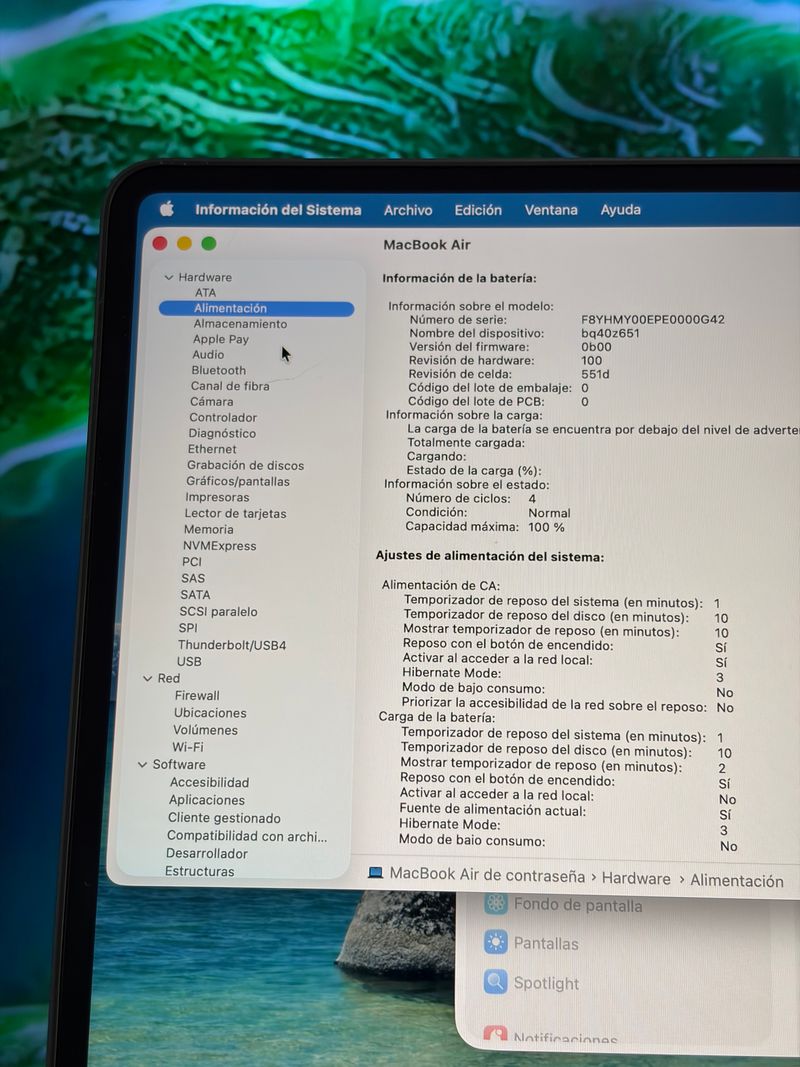Click the laptop icon in path bar
The height and width of the screenshot is (1067, 800).
point(376,872)
